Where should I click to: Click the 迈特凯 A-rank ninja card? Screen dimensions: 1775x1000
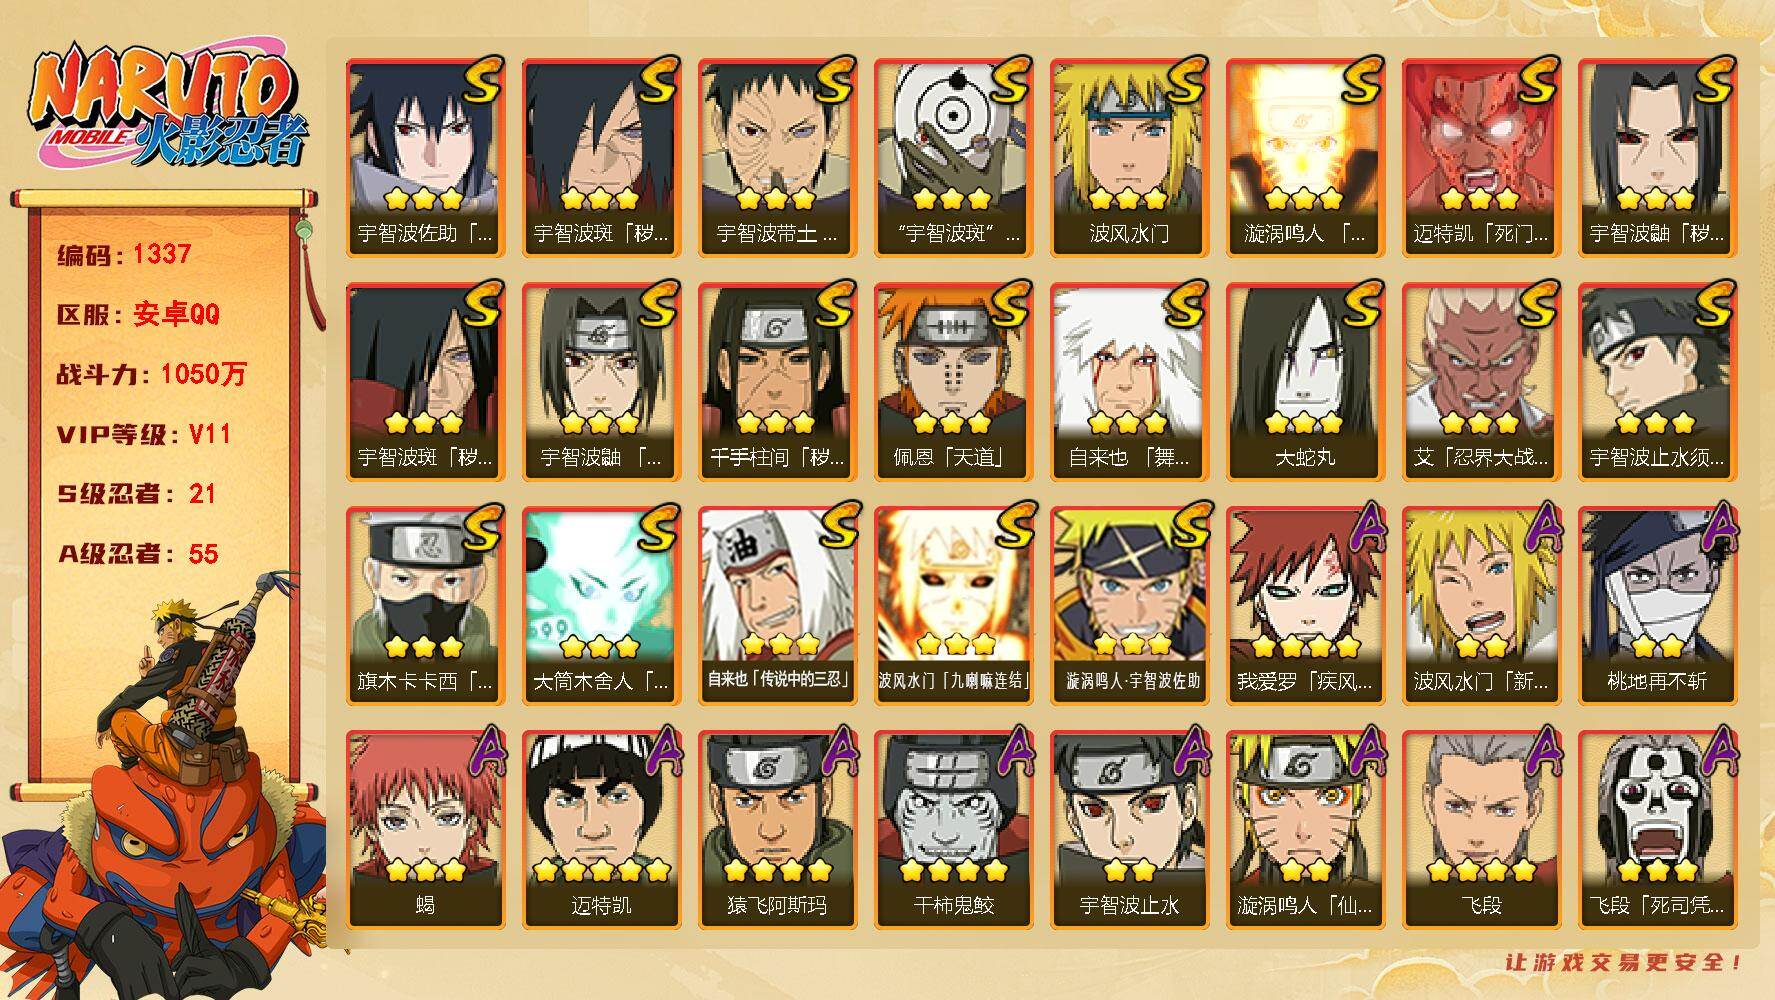[x=601, y=830]
